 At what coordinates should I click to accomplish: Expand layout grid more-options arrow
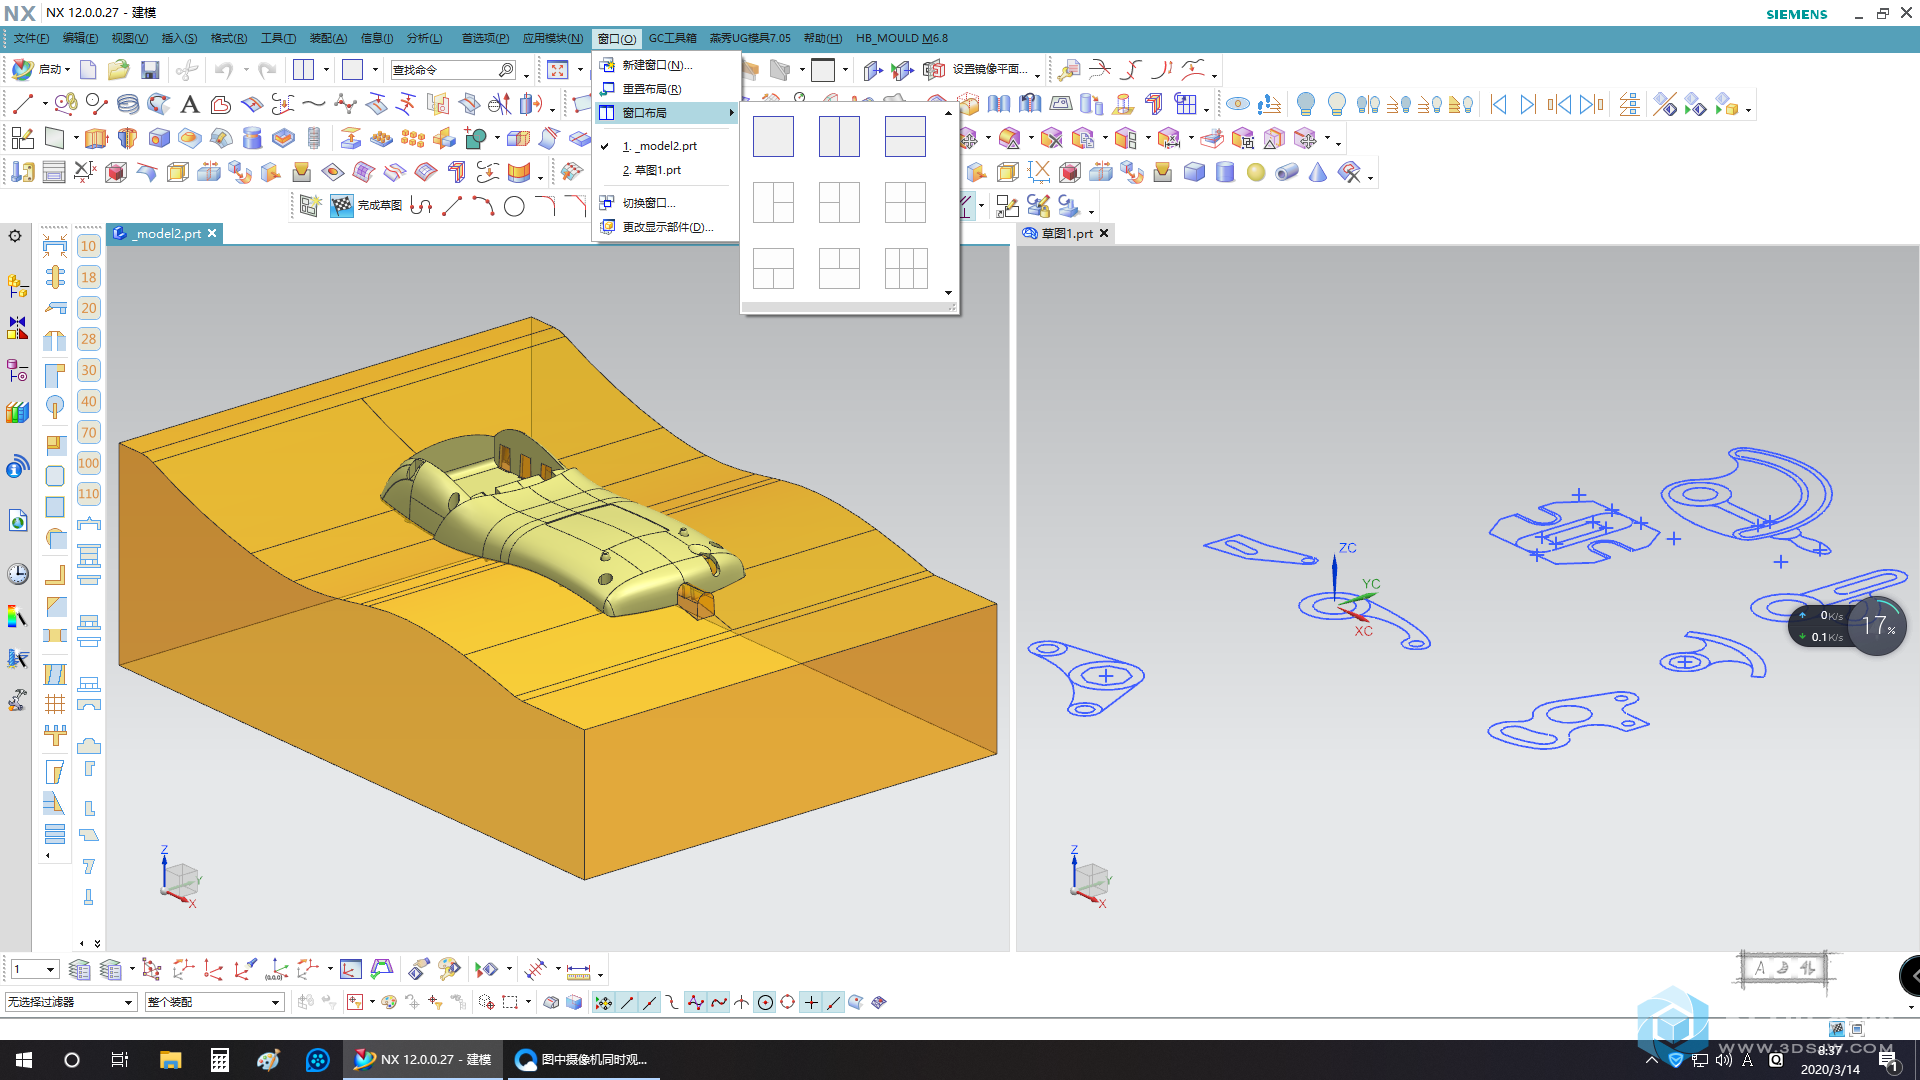point(948,293)
